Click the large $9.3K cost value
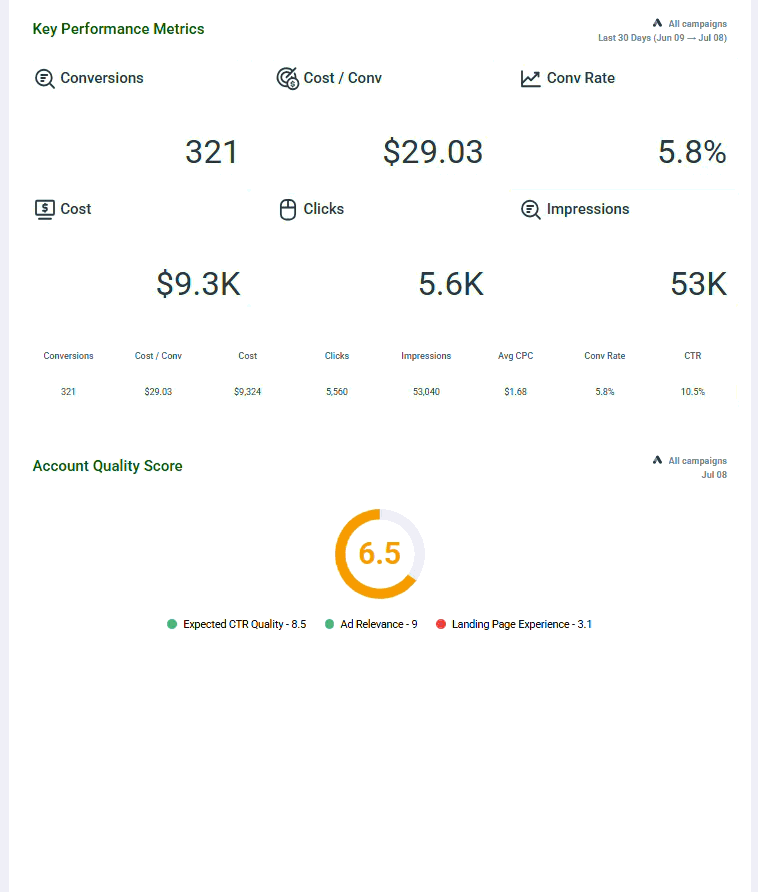The image size is (758, 892). [x=199, y=284]
